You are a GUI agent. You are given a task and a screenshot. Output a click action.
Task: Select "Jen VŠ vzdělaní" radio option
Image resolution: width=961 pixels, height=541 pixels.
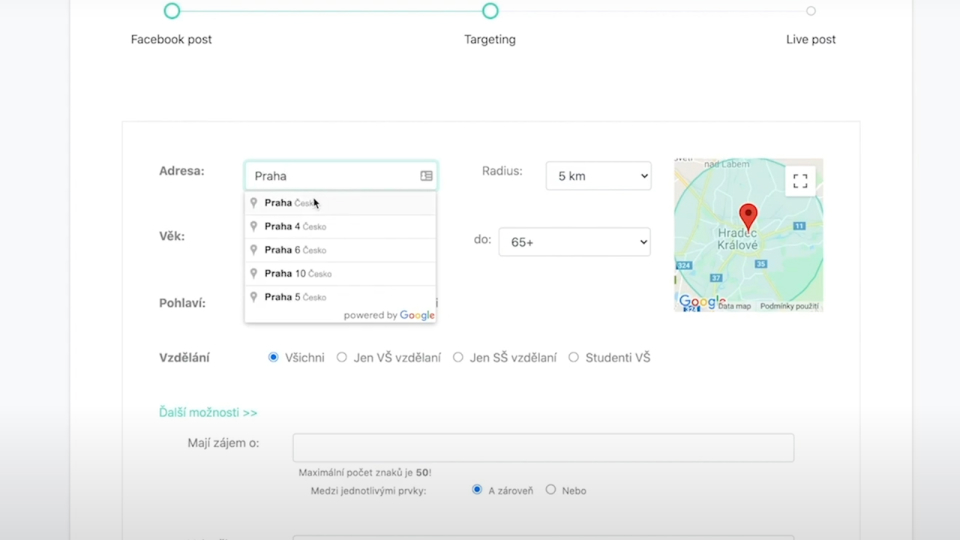tap(342, 357)
